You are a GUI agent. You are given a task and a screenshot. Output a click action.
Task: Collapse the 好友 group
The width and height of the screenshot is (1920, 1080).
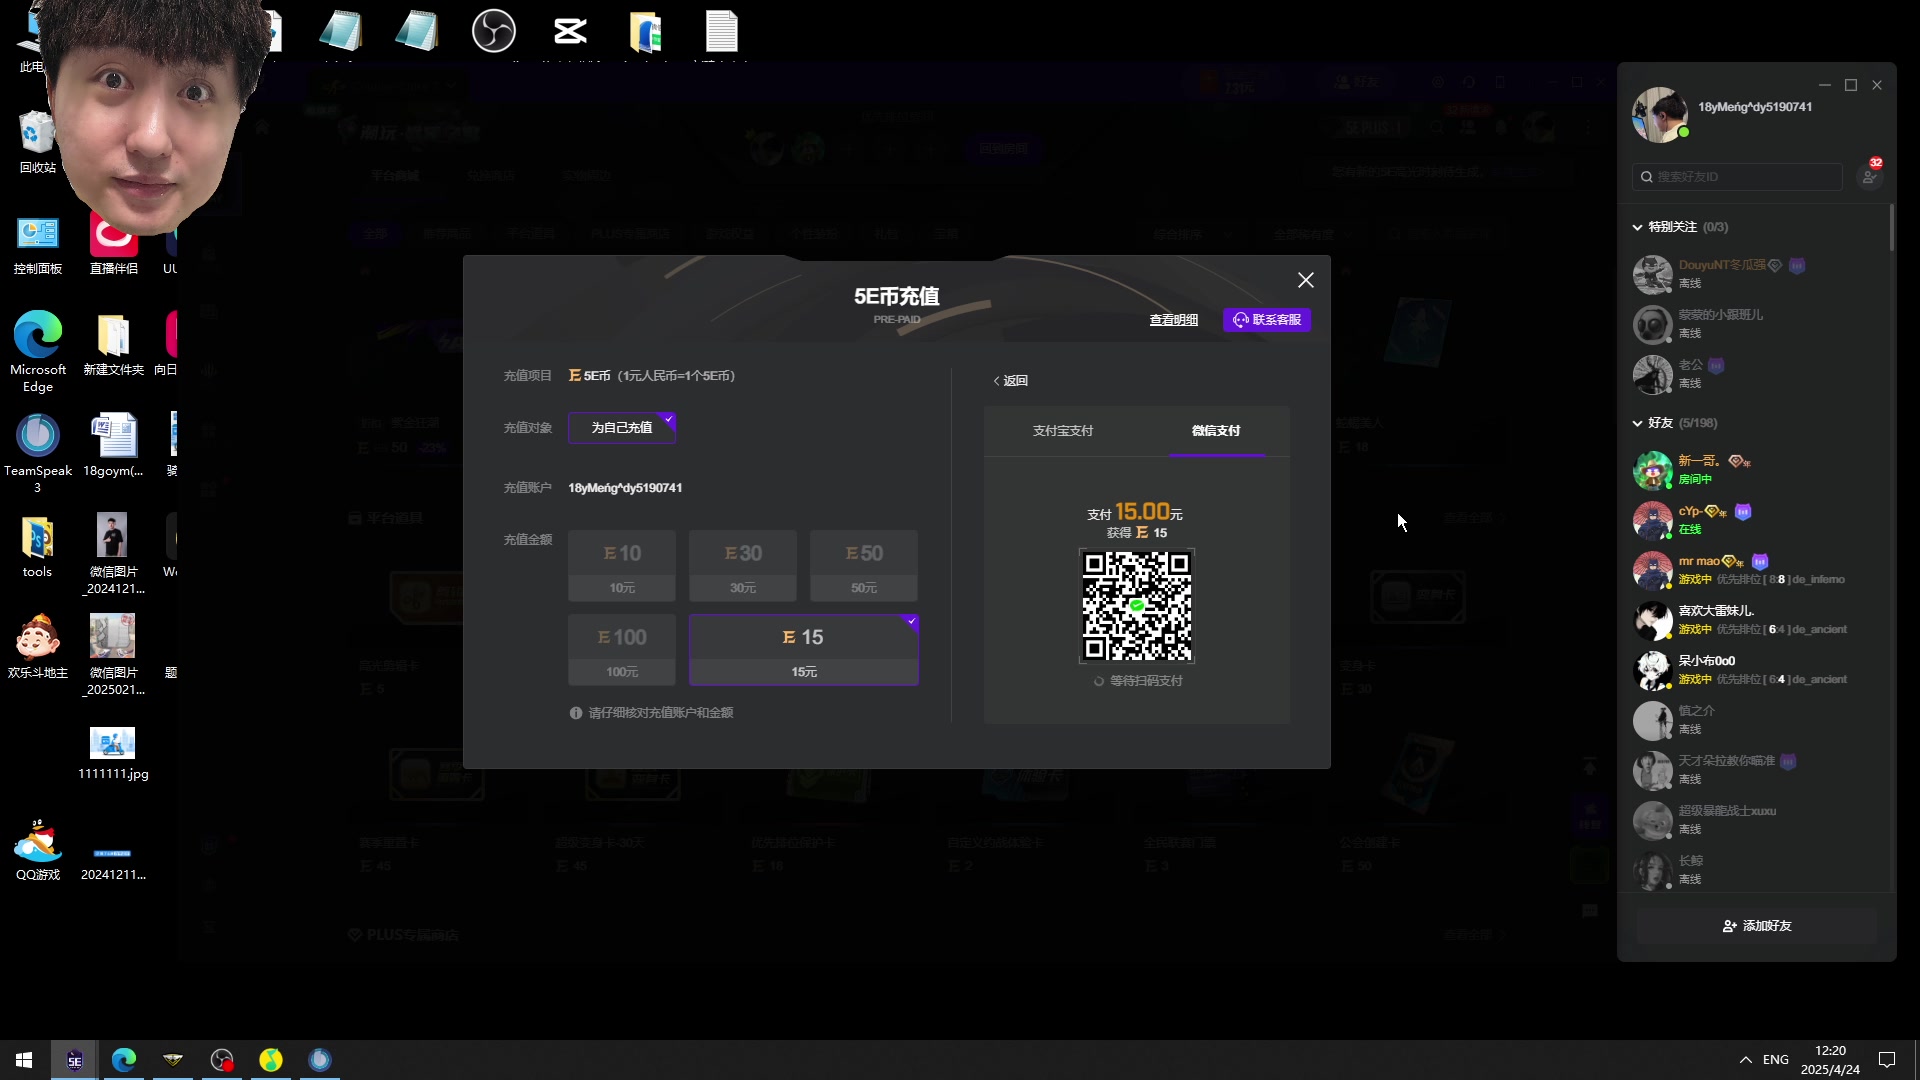(x=1675, y=423)
